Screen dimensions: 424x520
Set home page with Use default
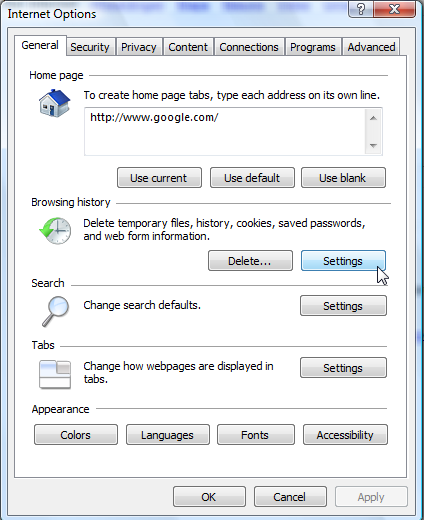point(252,178)
